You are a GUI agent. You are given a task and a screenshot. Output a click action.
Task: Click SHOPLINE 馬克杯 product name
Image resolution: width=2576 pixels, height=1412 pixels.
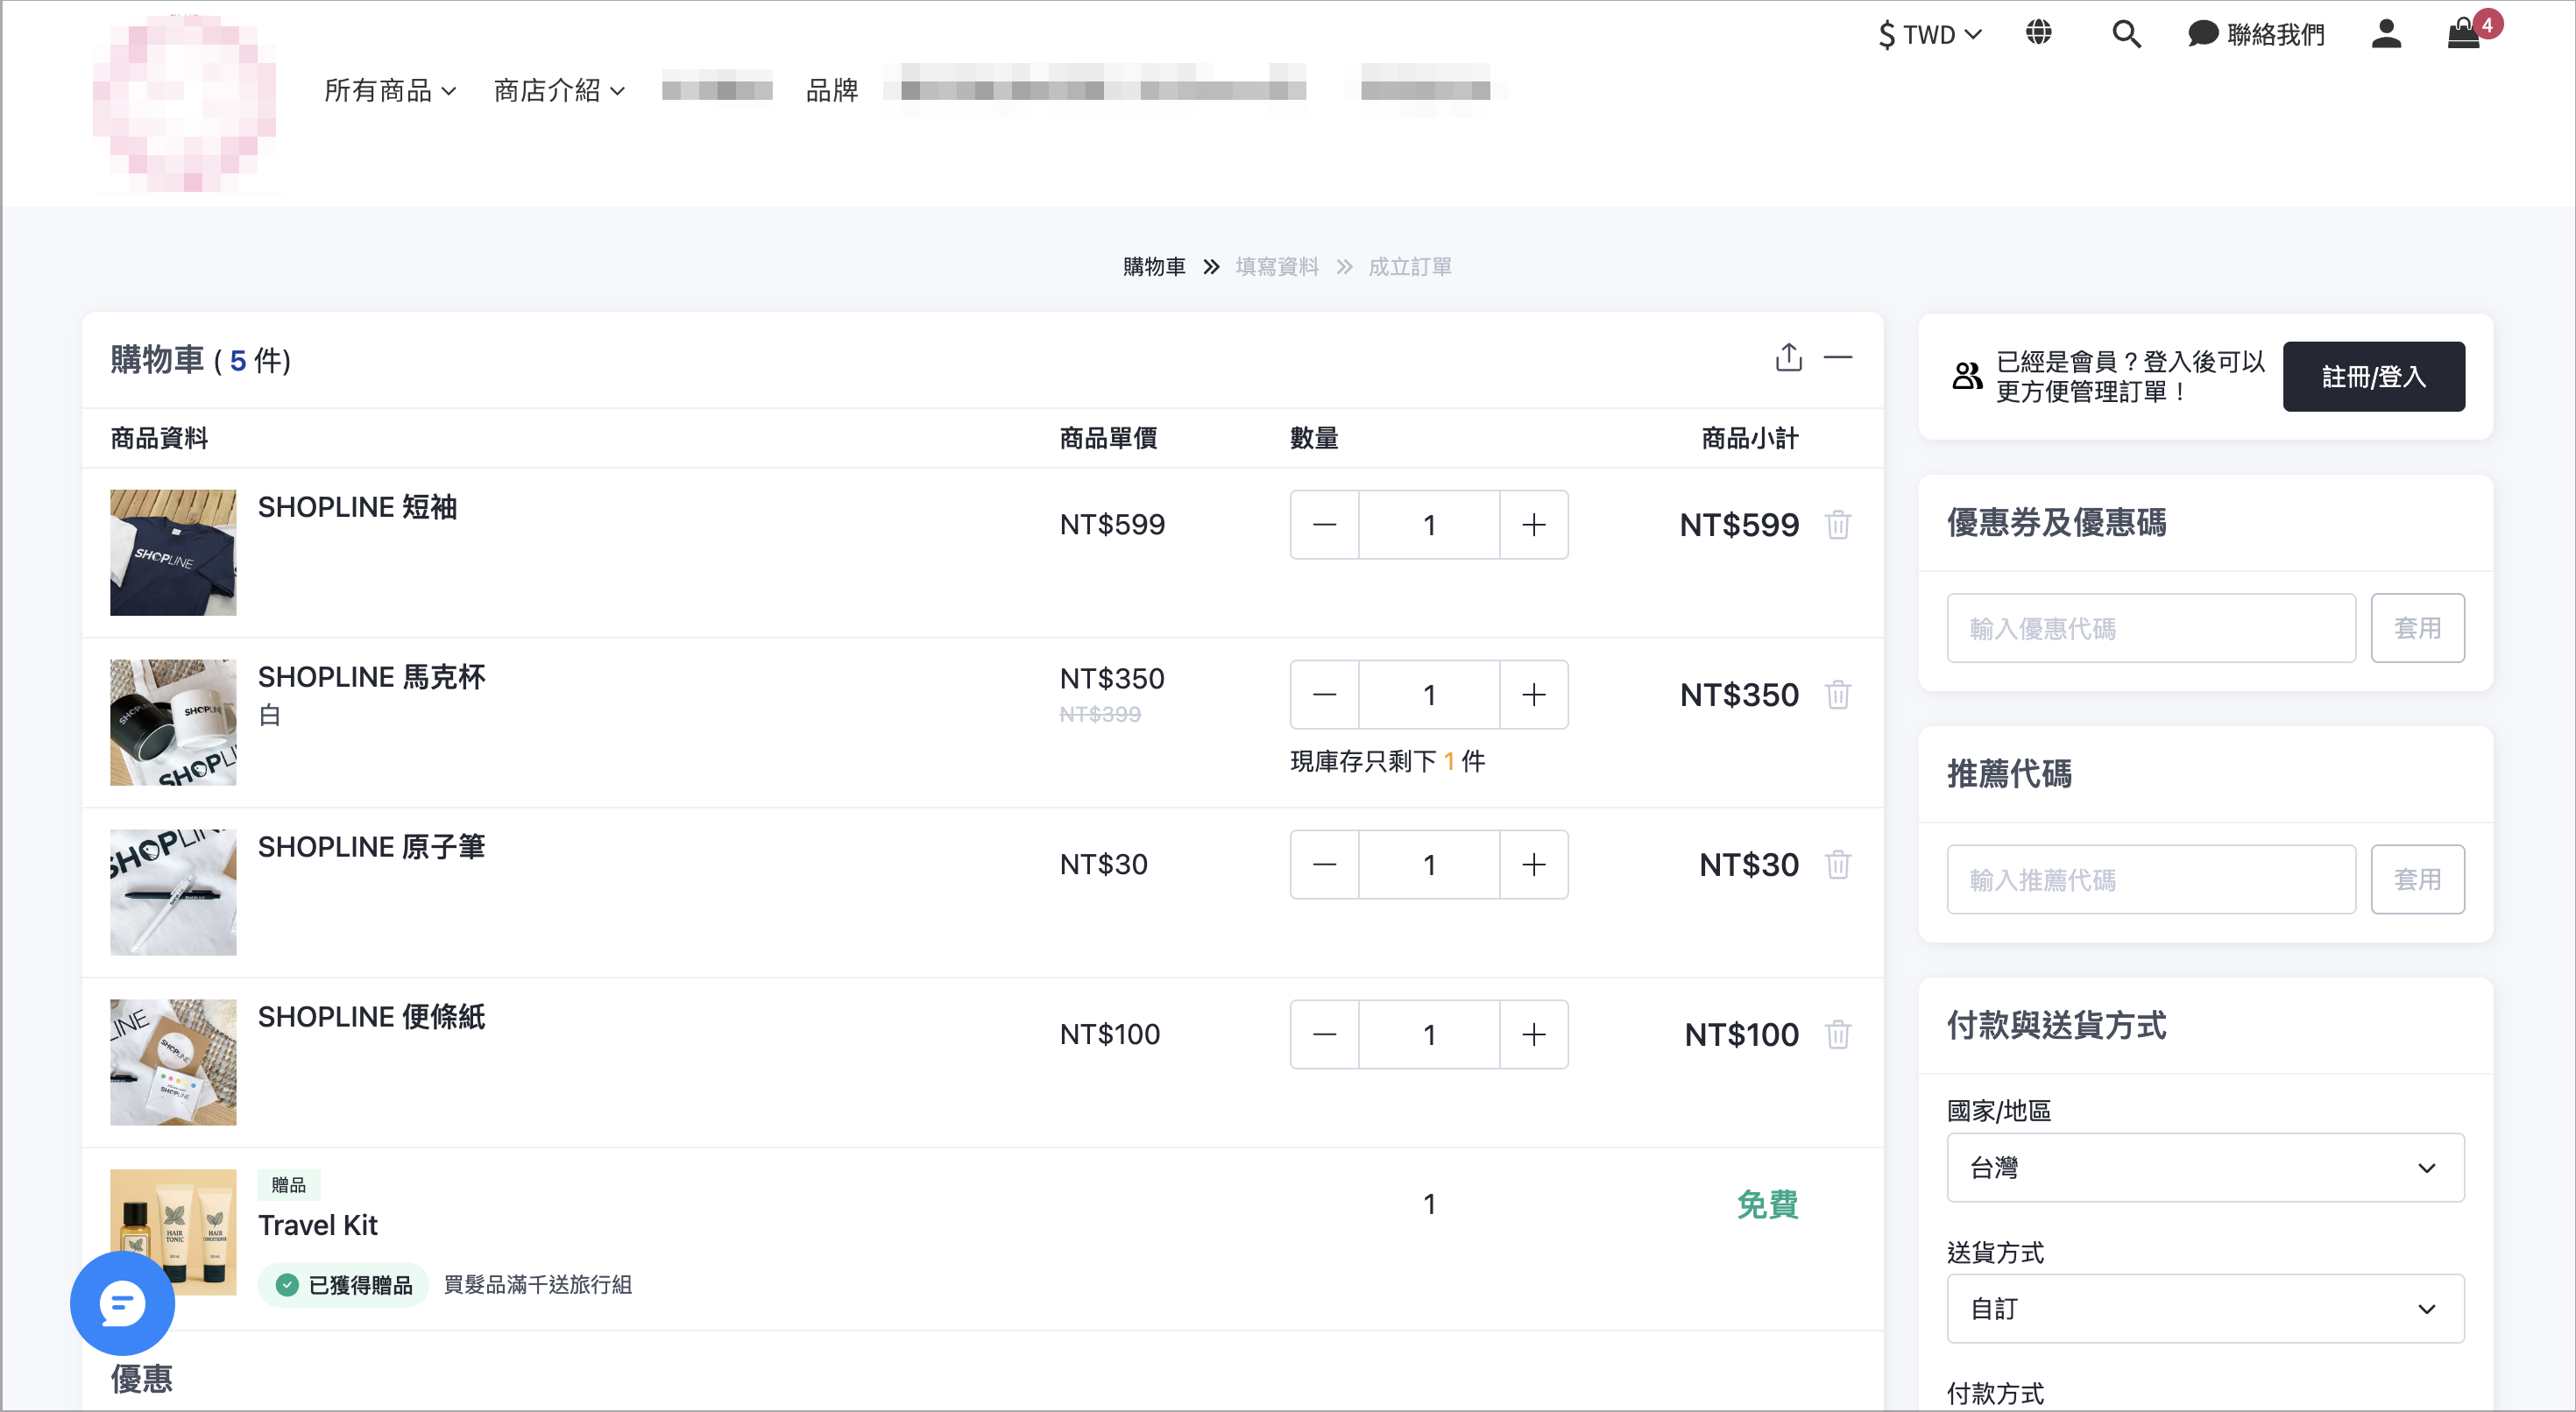371,677
